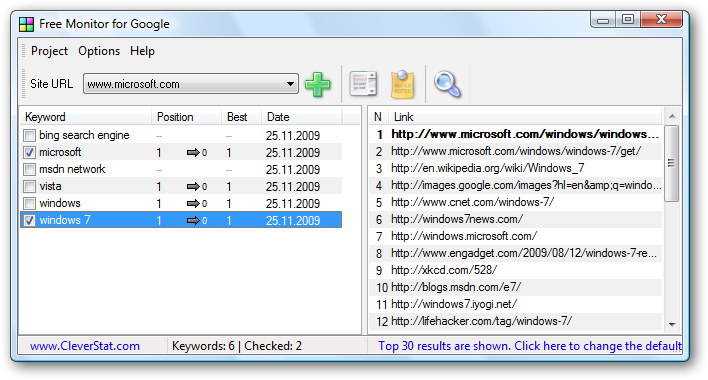Viewport: 708px width, 380px height.
Task: Check the bing search engine checkbox
Action: (30, 135)
